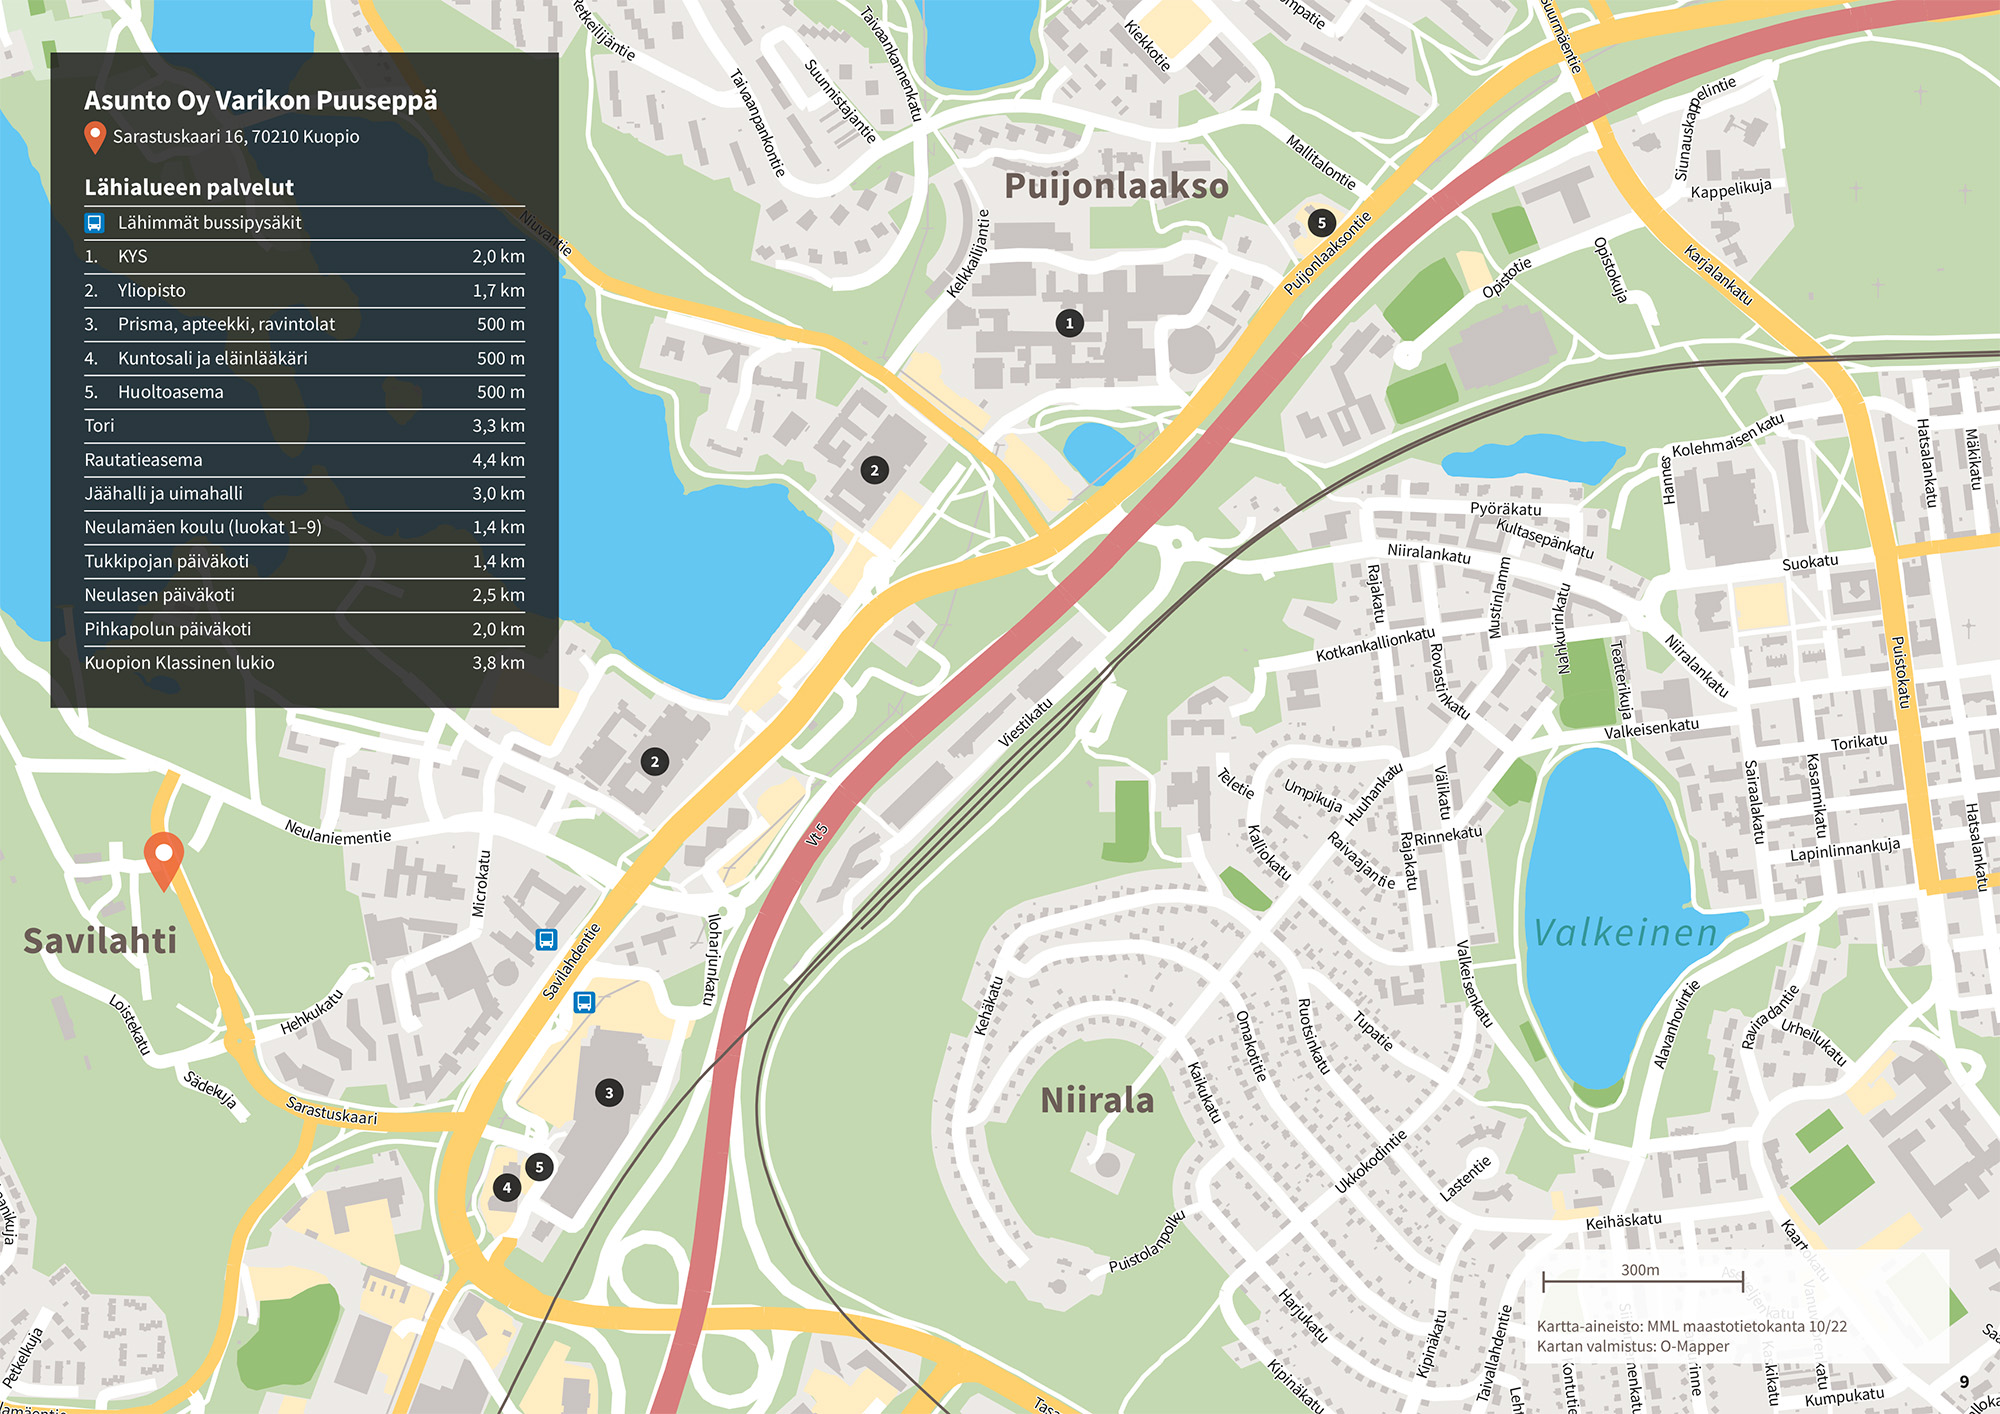
Task: Click the Puijonlaakso district label
Action: (1115, 186)
